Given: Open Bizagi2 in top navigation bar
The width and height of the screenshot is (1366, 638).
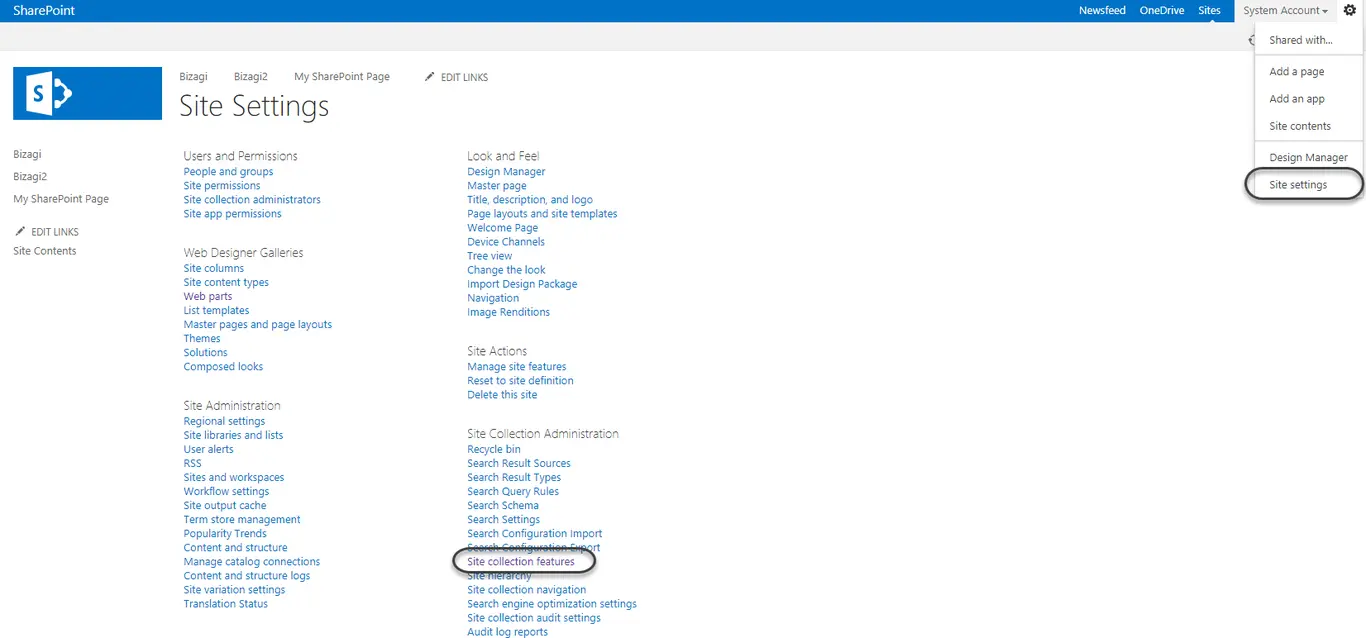Looking at the screenshot, I should pyautogui.click(x=250, y=77).
